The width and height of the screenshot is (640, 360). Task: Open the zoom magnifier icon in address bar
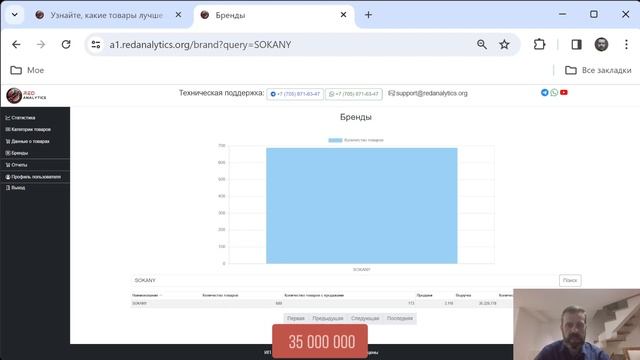[x=482, y=44]
